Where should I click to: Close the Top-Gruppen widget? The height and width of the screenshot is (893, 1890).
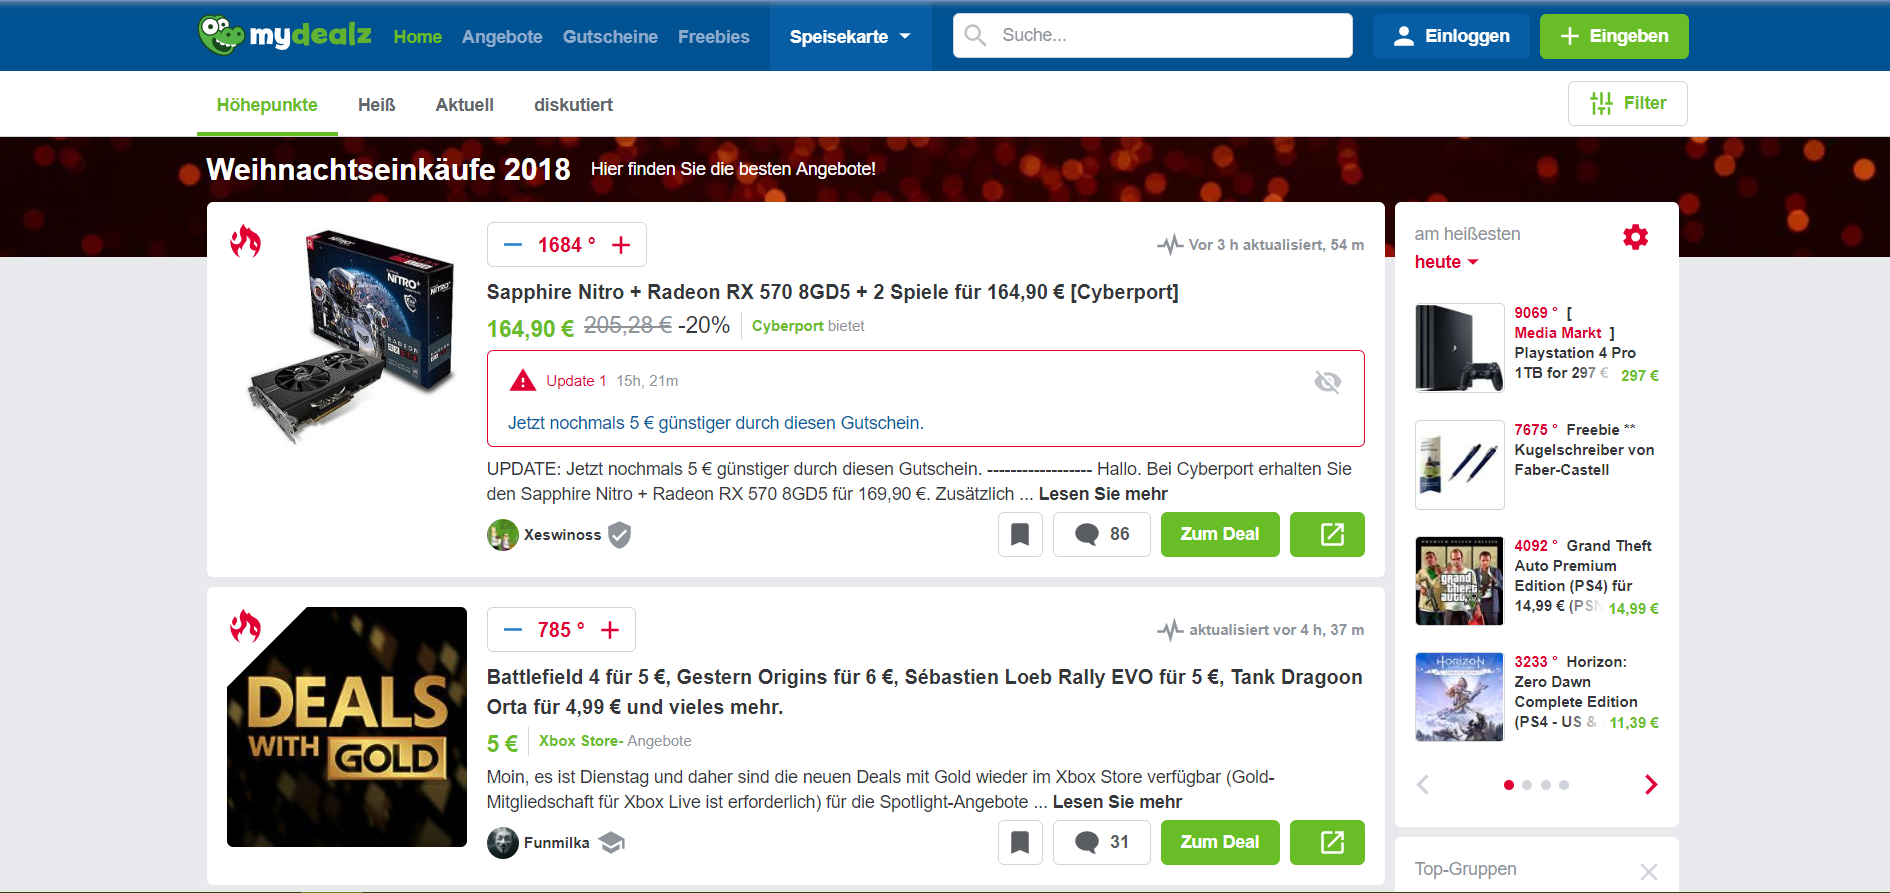[x=1649, y=872]
